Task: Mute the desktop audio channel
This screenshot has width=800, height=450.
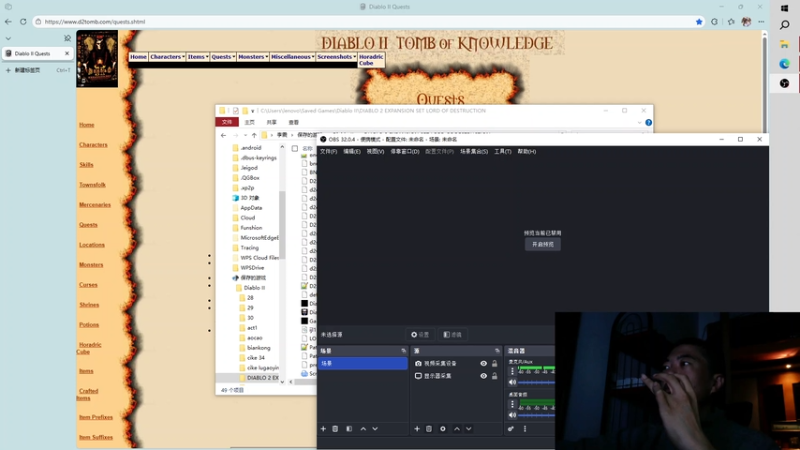Action: (512, 415)
